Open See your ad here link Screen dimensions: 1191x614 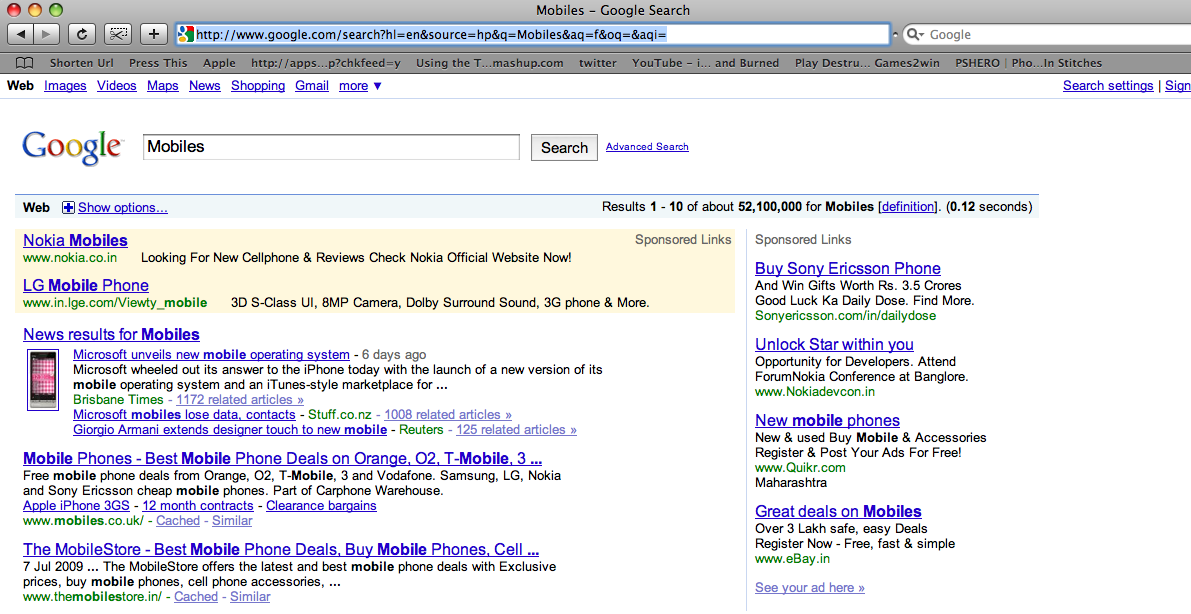click(x=810, y=588)
